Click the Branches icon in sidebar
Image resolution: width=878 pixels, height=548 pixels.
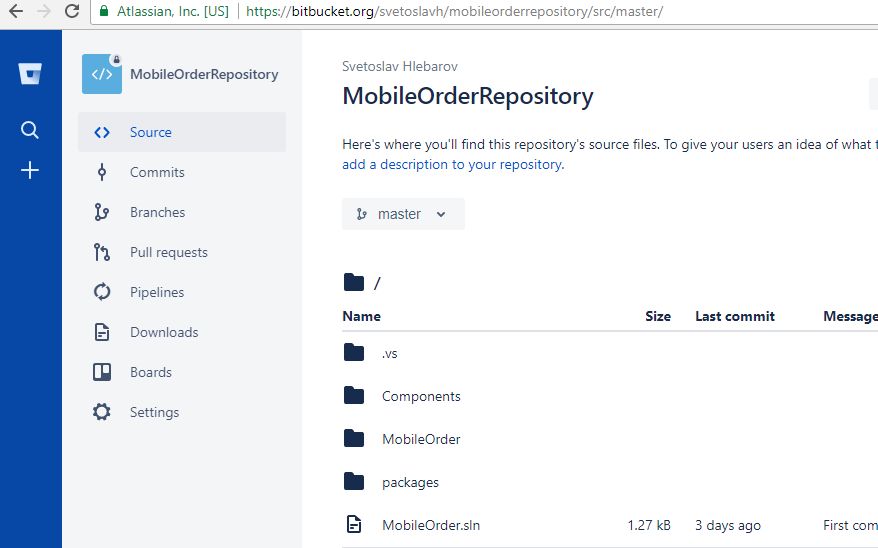102,212
